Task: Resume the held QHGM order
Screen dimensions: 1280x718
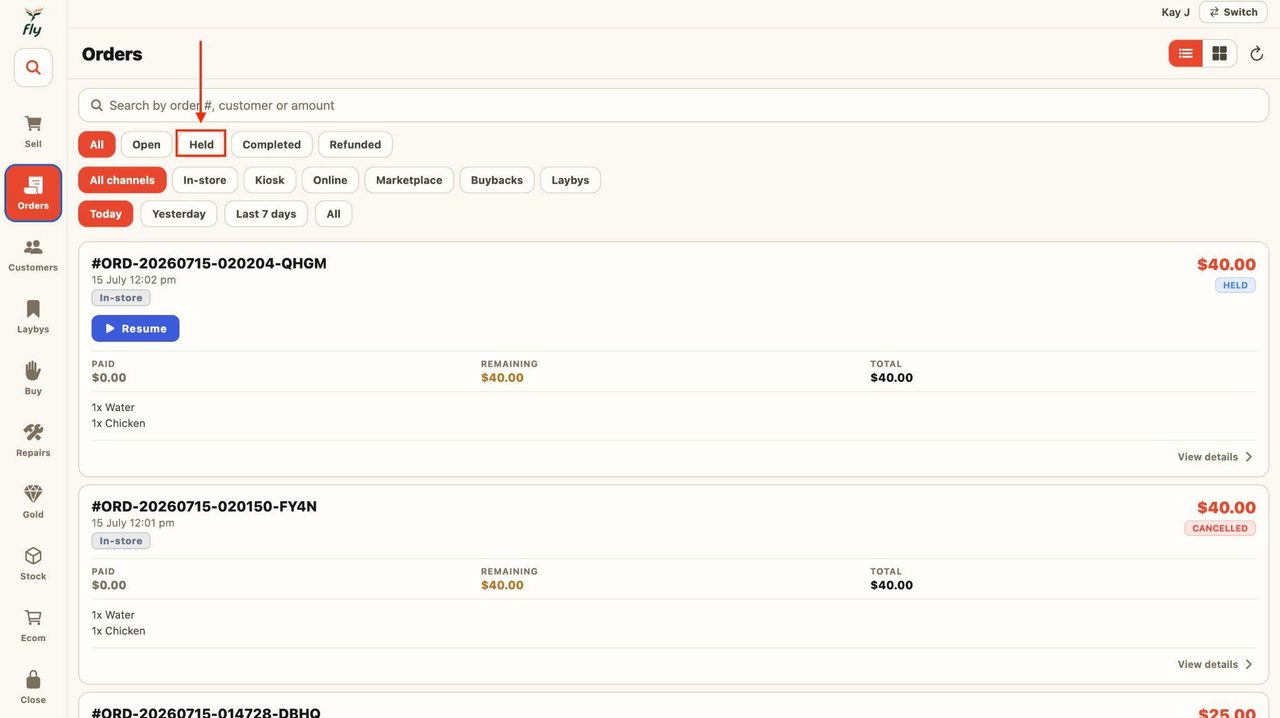Action: 135,328
